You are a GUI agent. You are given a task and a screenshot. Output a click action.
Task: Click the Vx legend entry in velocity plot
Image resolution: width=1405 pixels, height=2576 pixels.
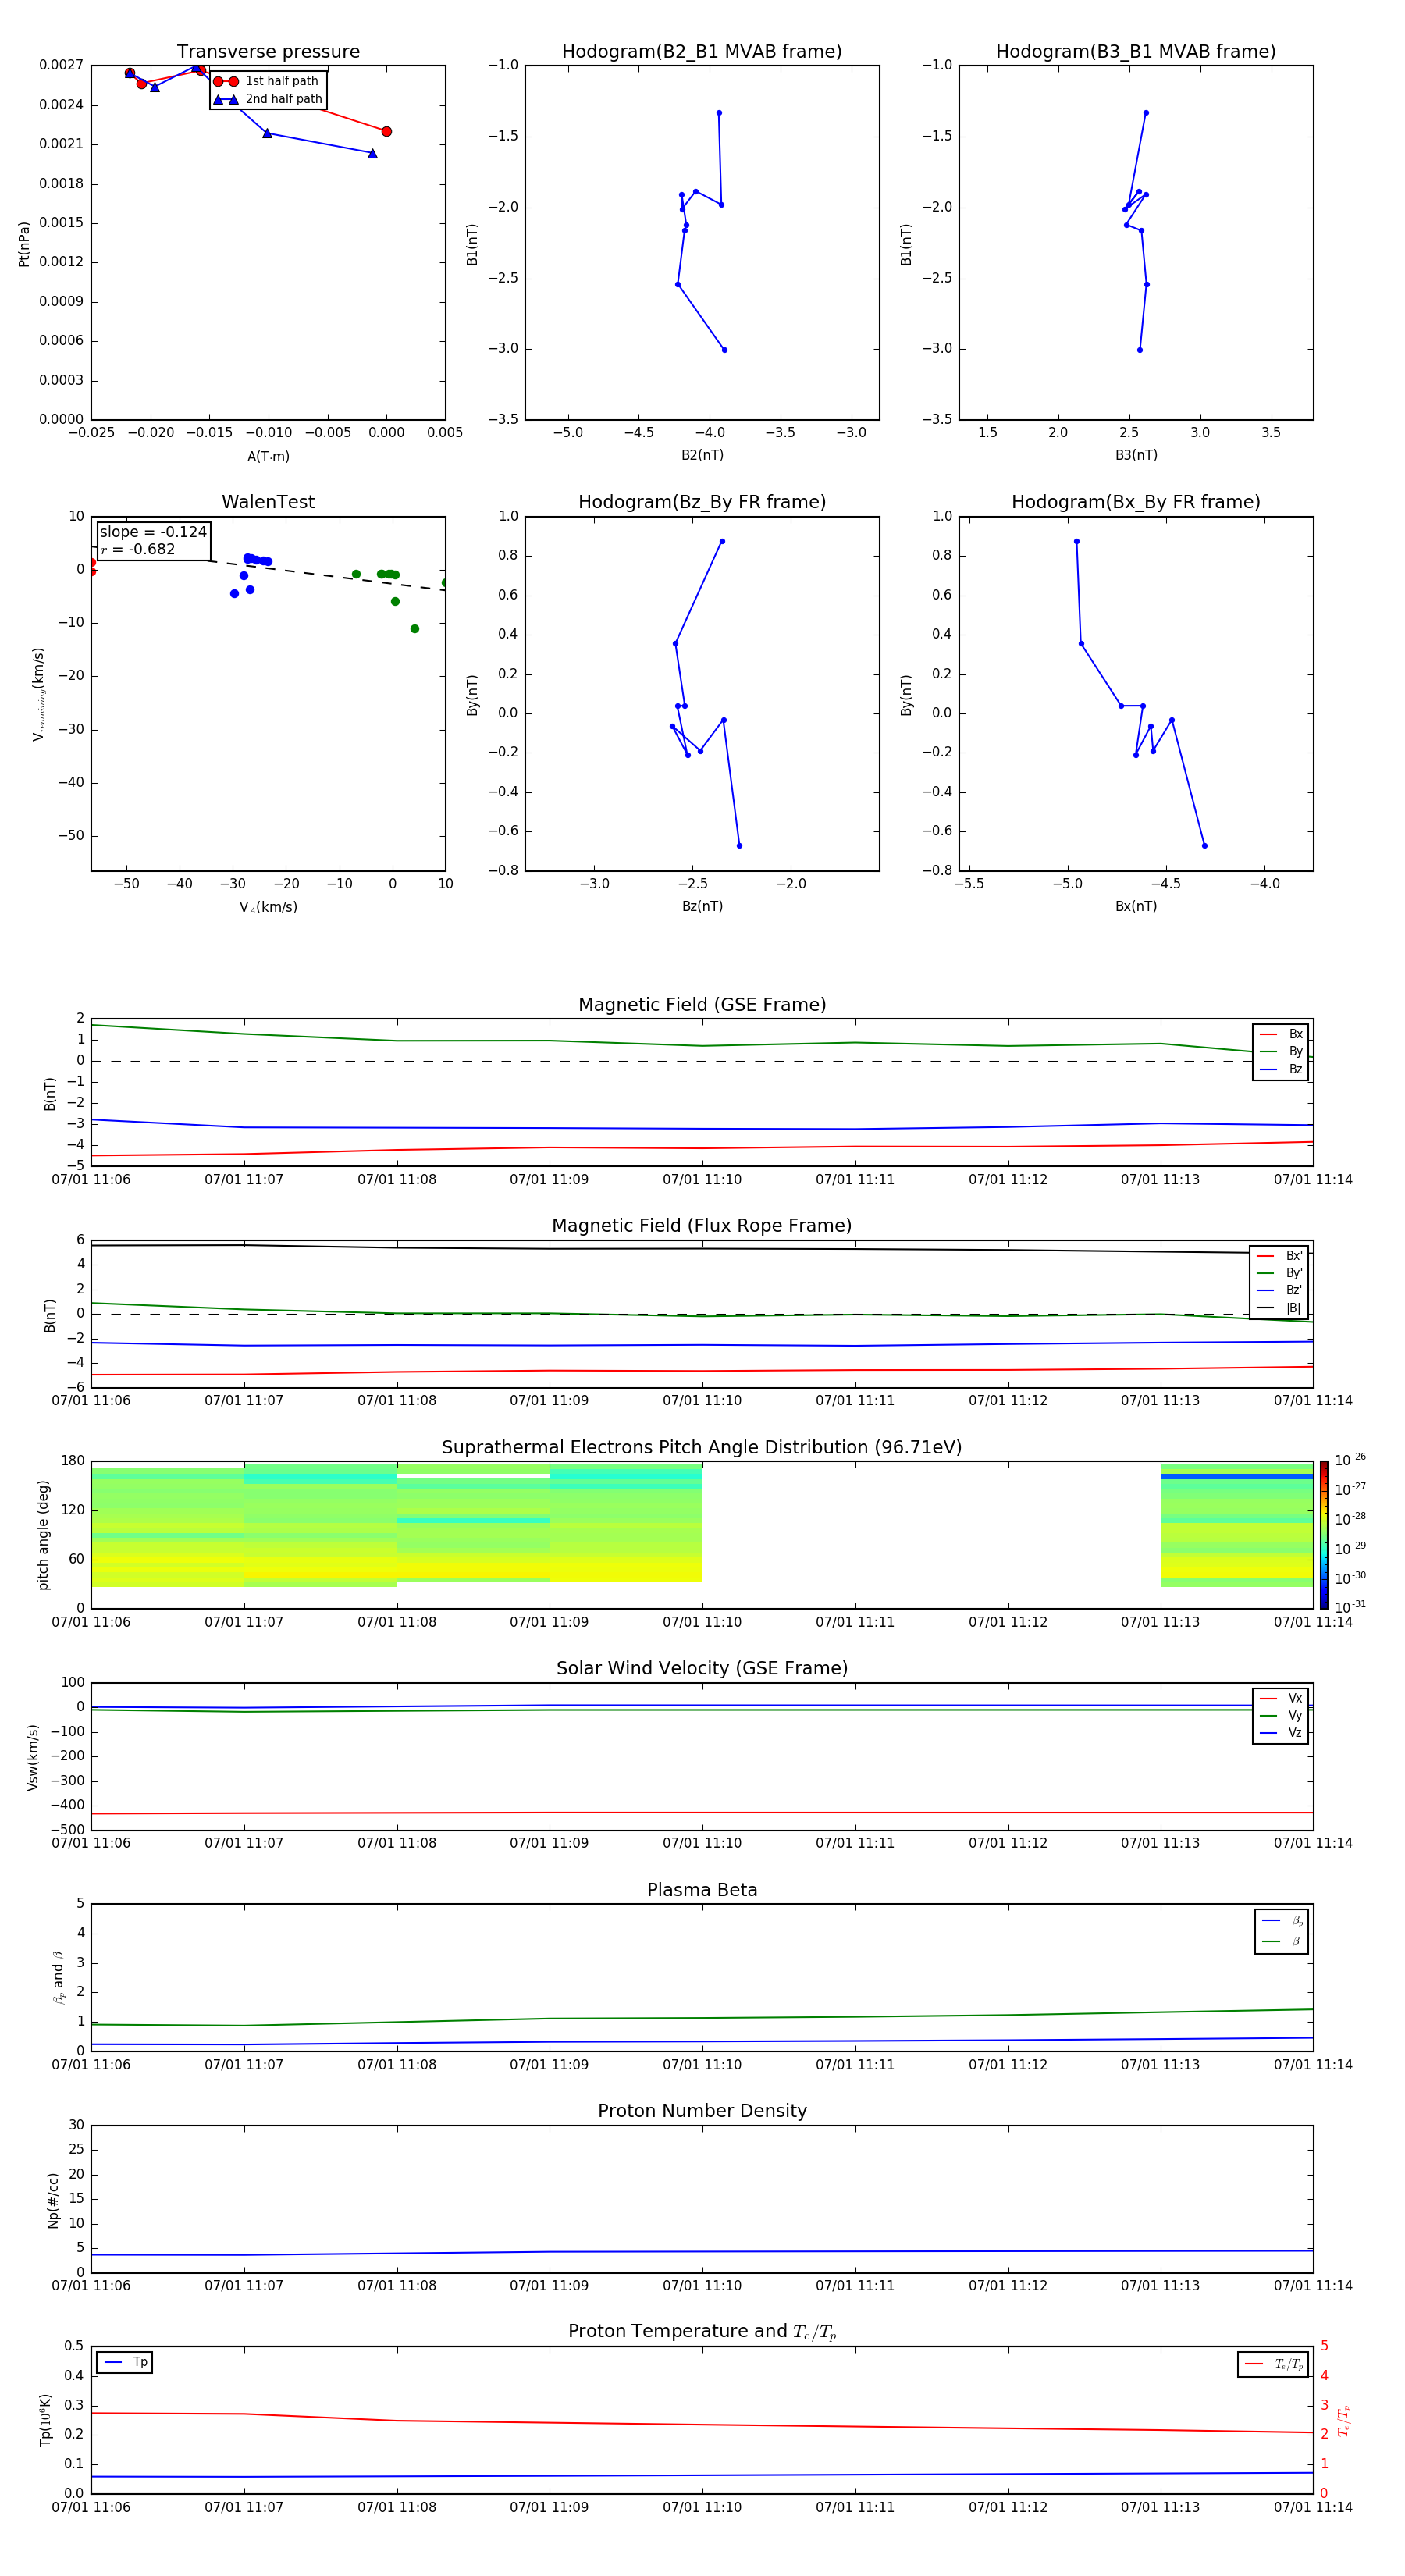pyautogui.click(x=1281, y=1698)
